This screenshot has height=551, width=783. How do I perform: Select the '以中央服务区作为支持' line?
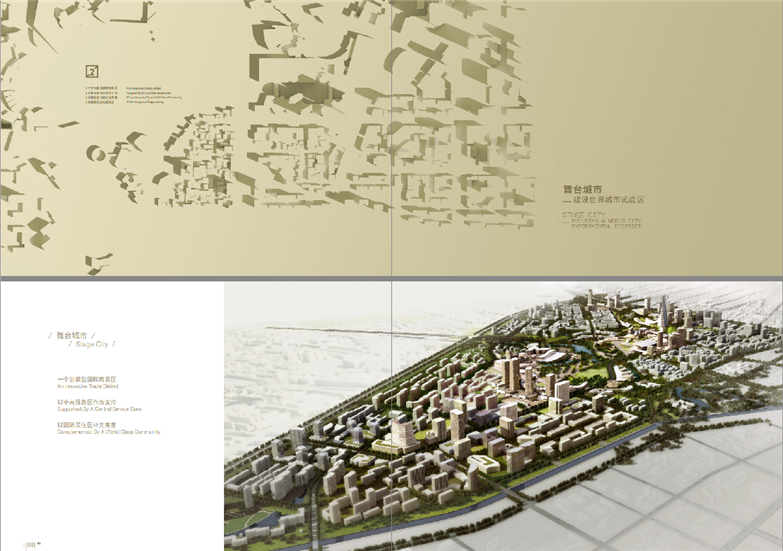(86, 402)
